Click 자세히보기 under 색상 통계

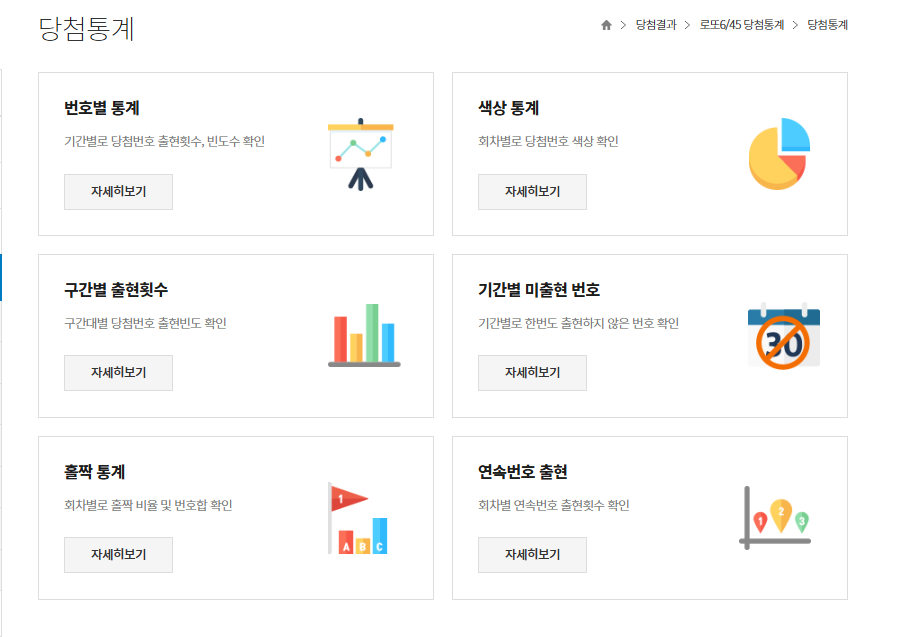[532, 192]
